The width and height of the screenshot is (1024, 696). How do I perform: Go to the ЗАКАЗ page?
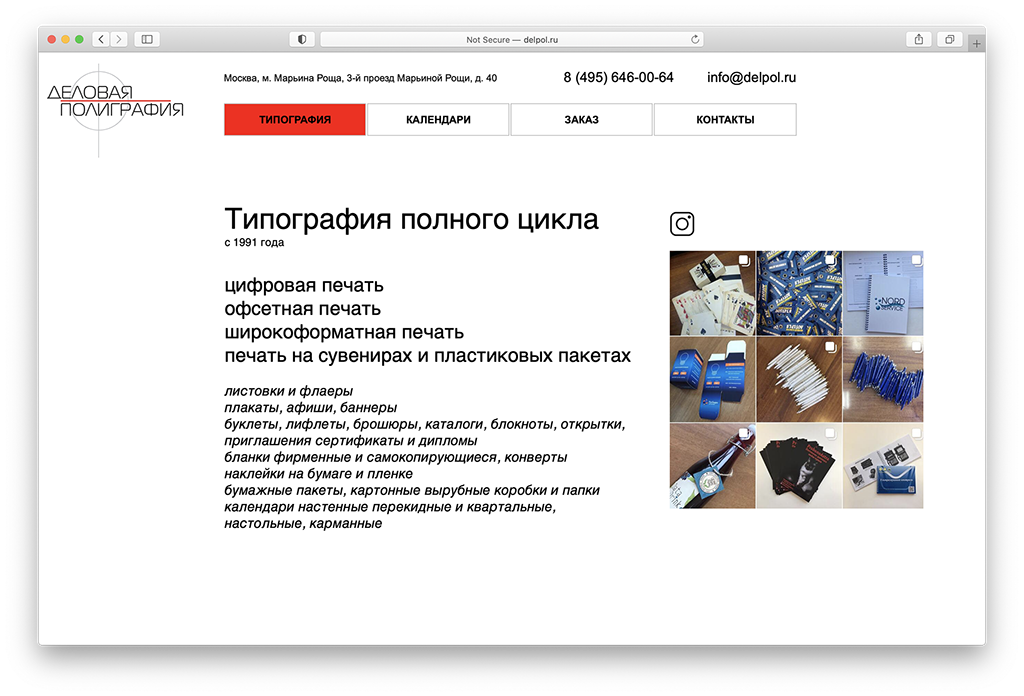point(581,120)
